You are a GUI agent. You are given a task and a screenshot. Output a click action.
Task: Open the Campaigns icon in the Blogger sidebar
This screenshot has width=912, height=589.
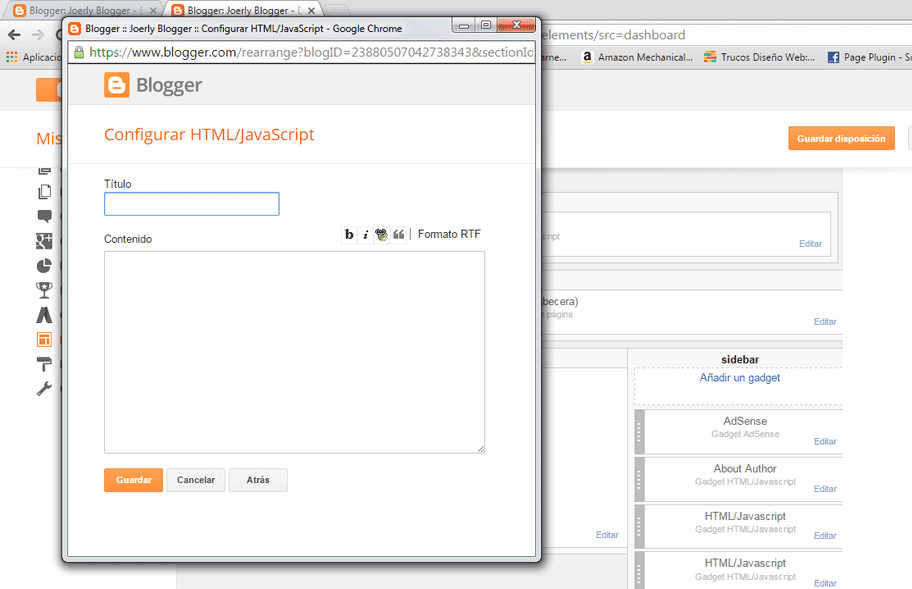click(44, 315)
